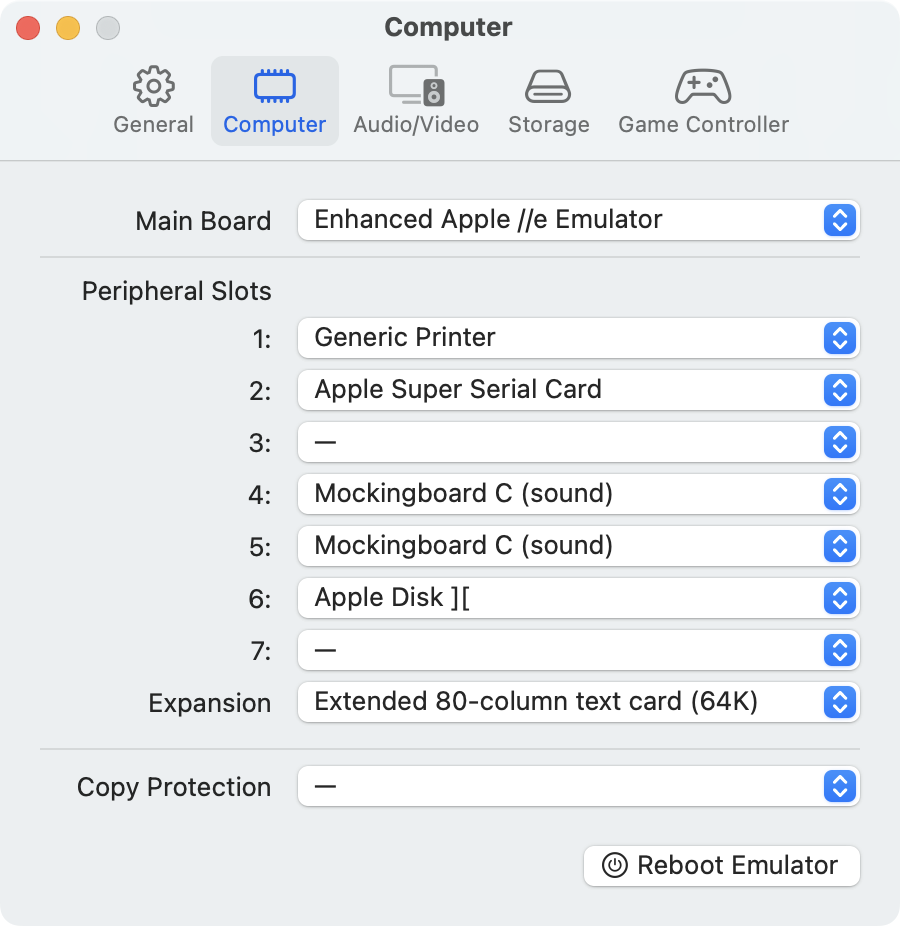Click power icon on Reboot Emulator button
The height and width of the screenshot is (926, 900).
615,866
